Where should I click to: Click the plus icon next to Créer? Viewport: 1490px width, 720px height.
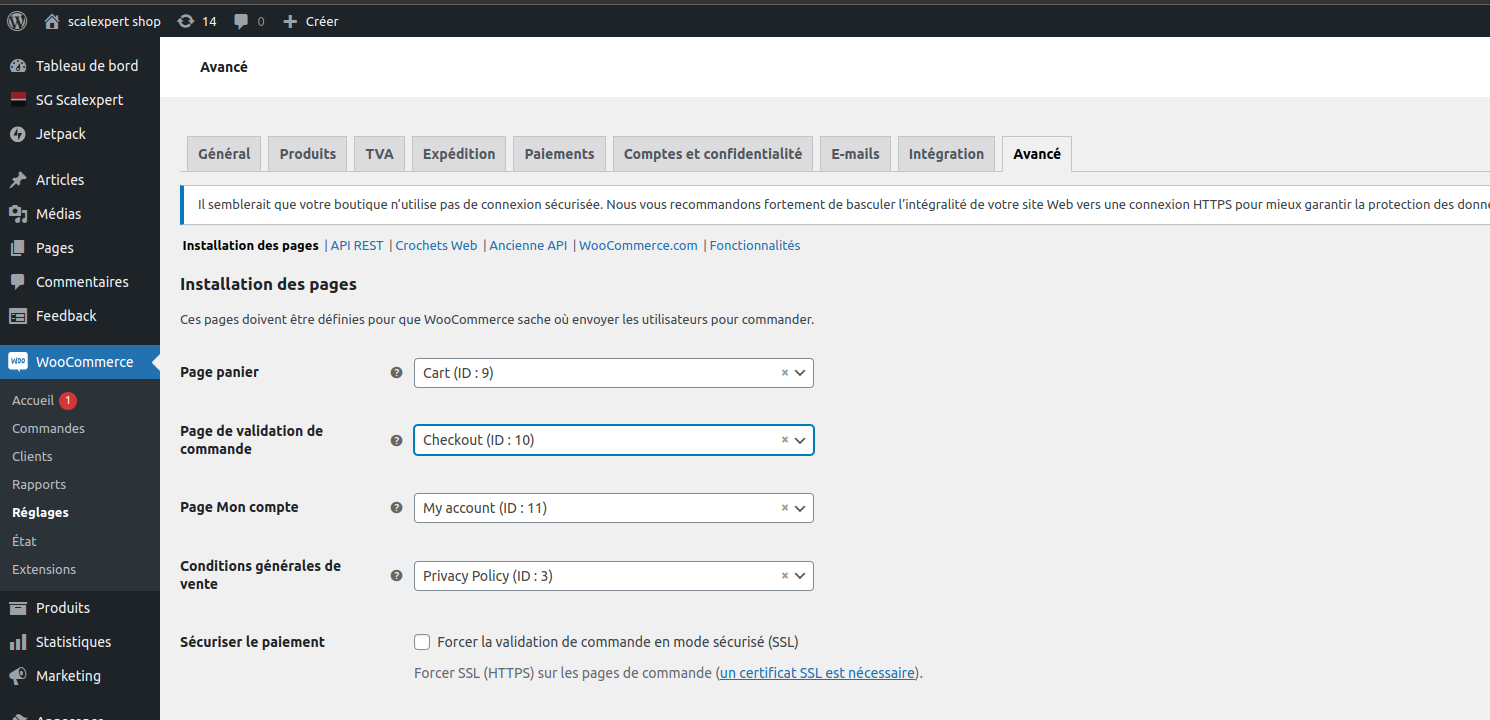click(290, 21)
